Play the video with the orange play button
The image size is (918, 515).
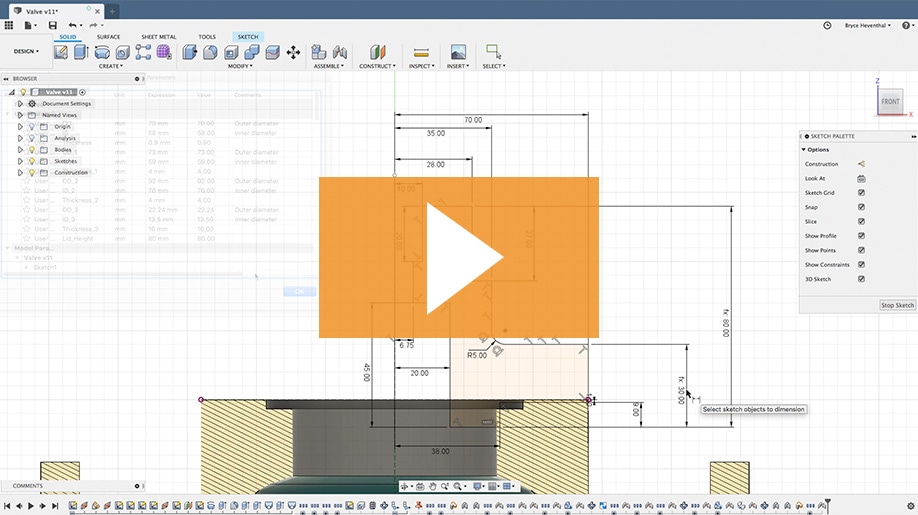pyautogui.click(x=459, y=258)
